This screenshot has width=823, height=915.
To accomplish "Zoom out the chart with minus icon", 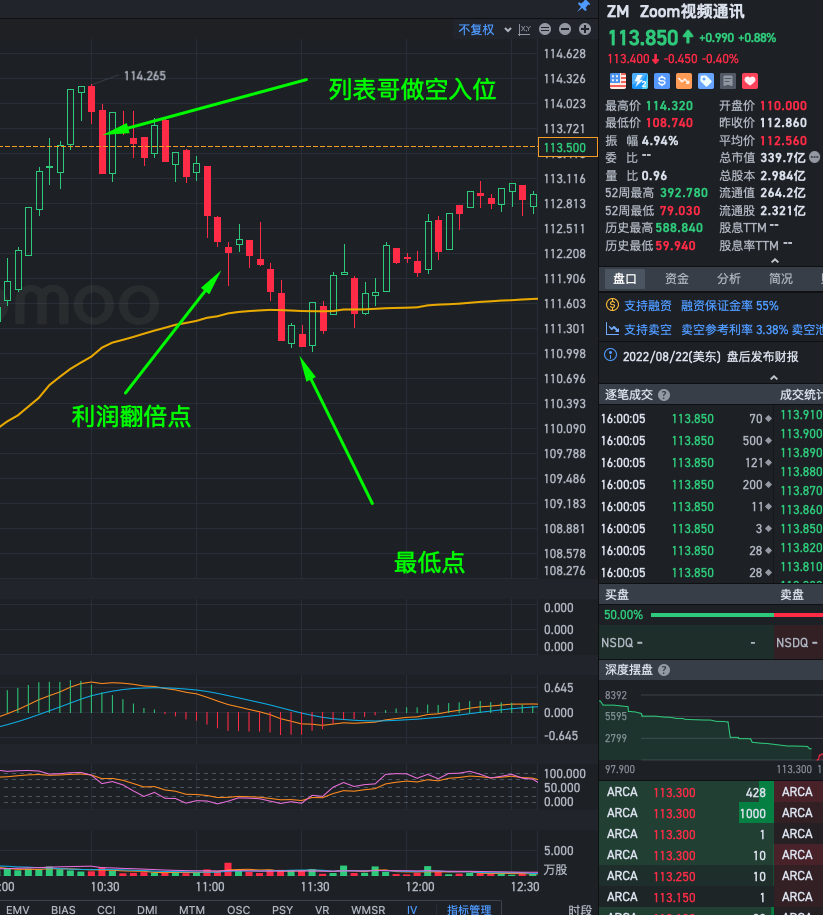I will click(564, 30).
